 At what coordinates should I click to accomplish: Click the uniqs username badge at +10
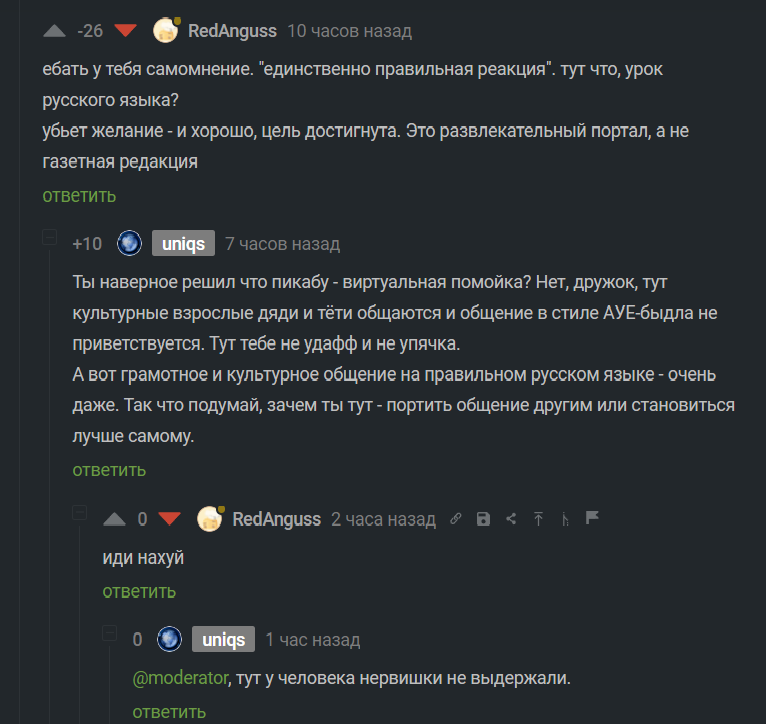182,244
